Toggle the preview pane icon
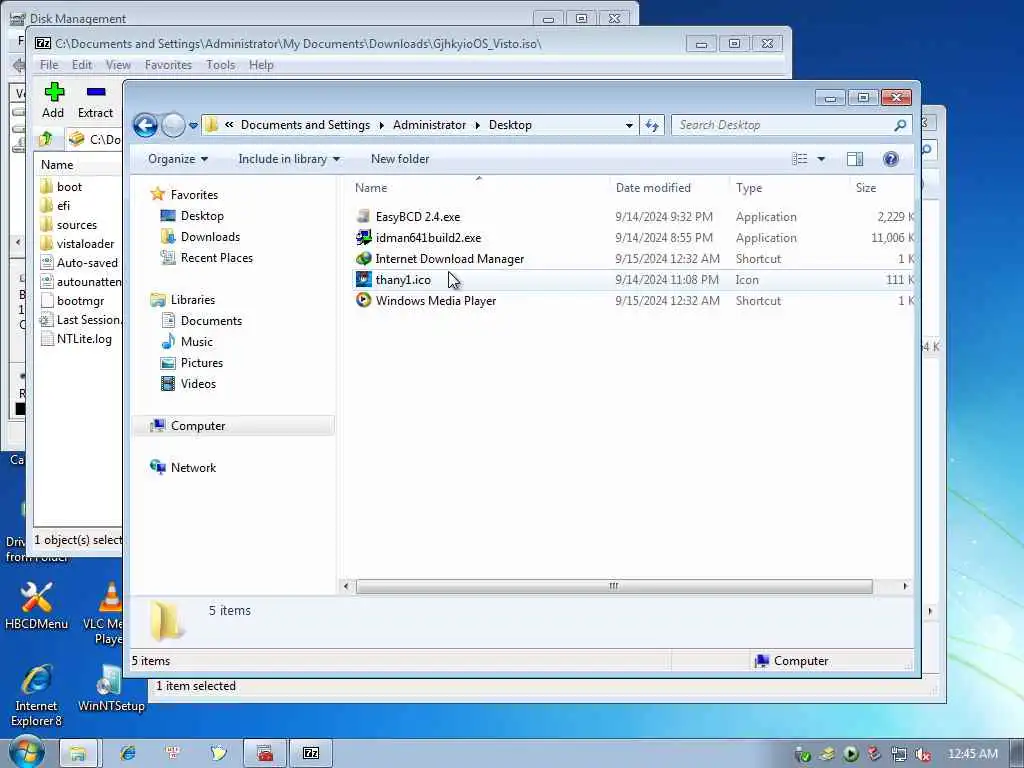 click(x=855, y=159)
